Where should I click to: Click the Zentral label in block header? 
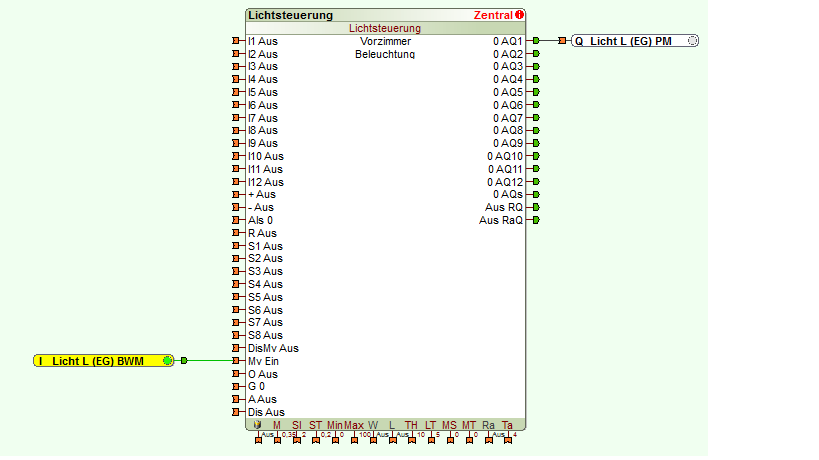pos(492,16)
